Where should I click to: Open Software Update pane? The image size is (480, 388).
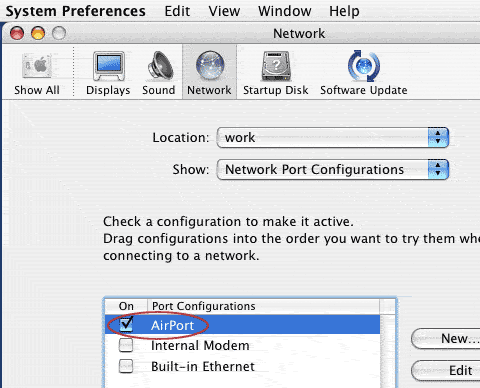[x=364, y=74]
